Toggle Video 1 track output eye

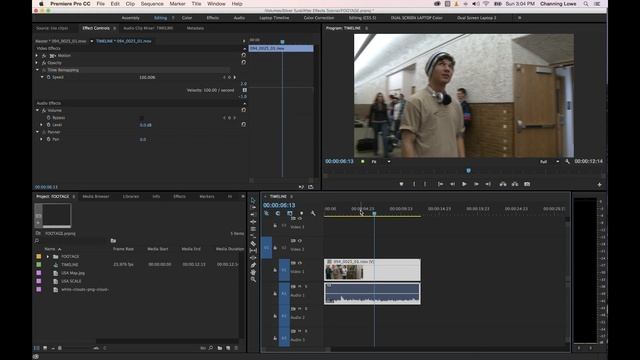(300, 263)
